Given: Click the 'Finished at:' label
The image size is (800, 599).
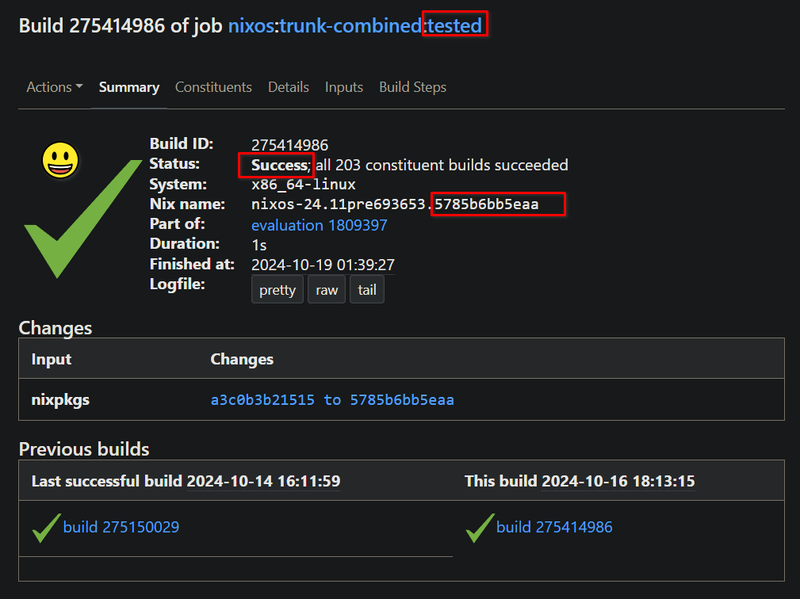Looking at the screenshot, I should (x=192, y=264).
